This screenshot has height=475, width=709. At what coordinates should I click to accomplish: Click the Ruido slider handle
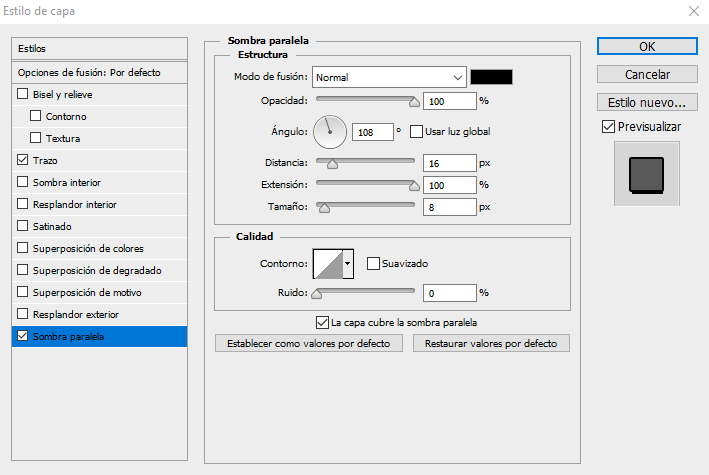point(317,294)
